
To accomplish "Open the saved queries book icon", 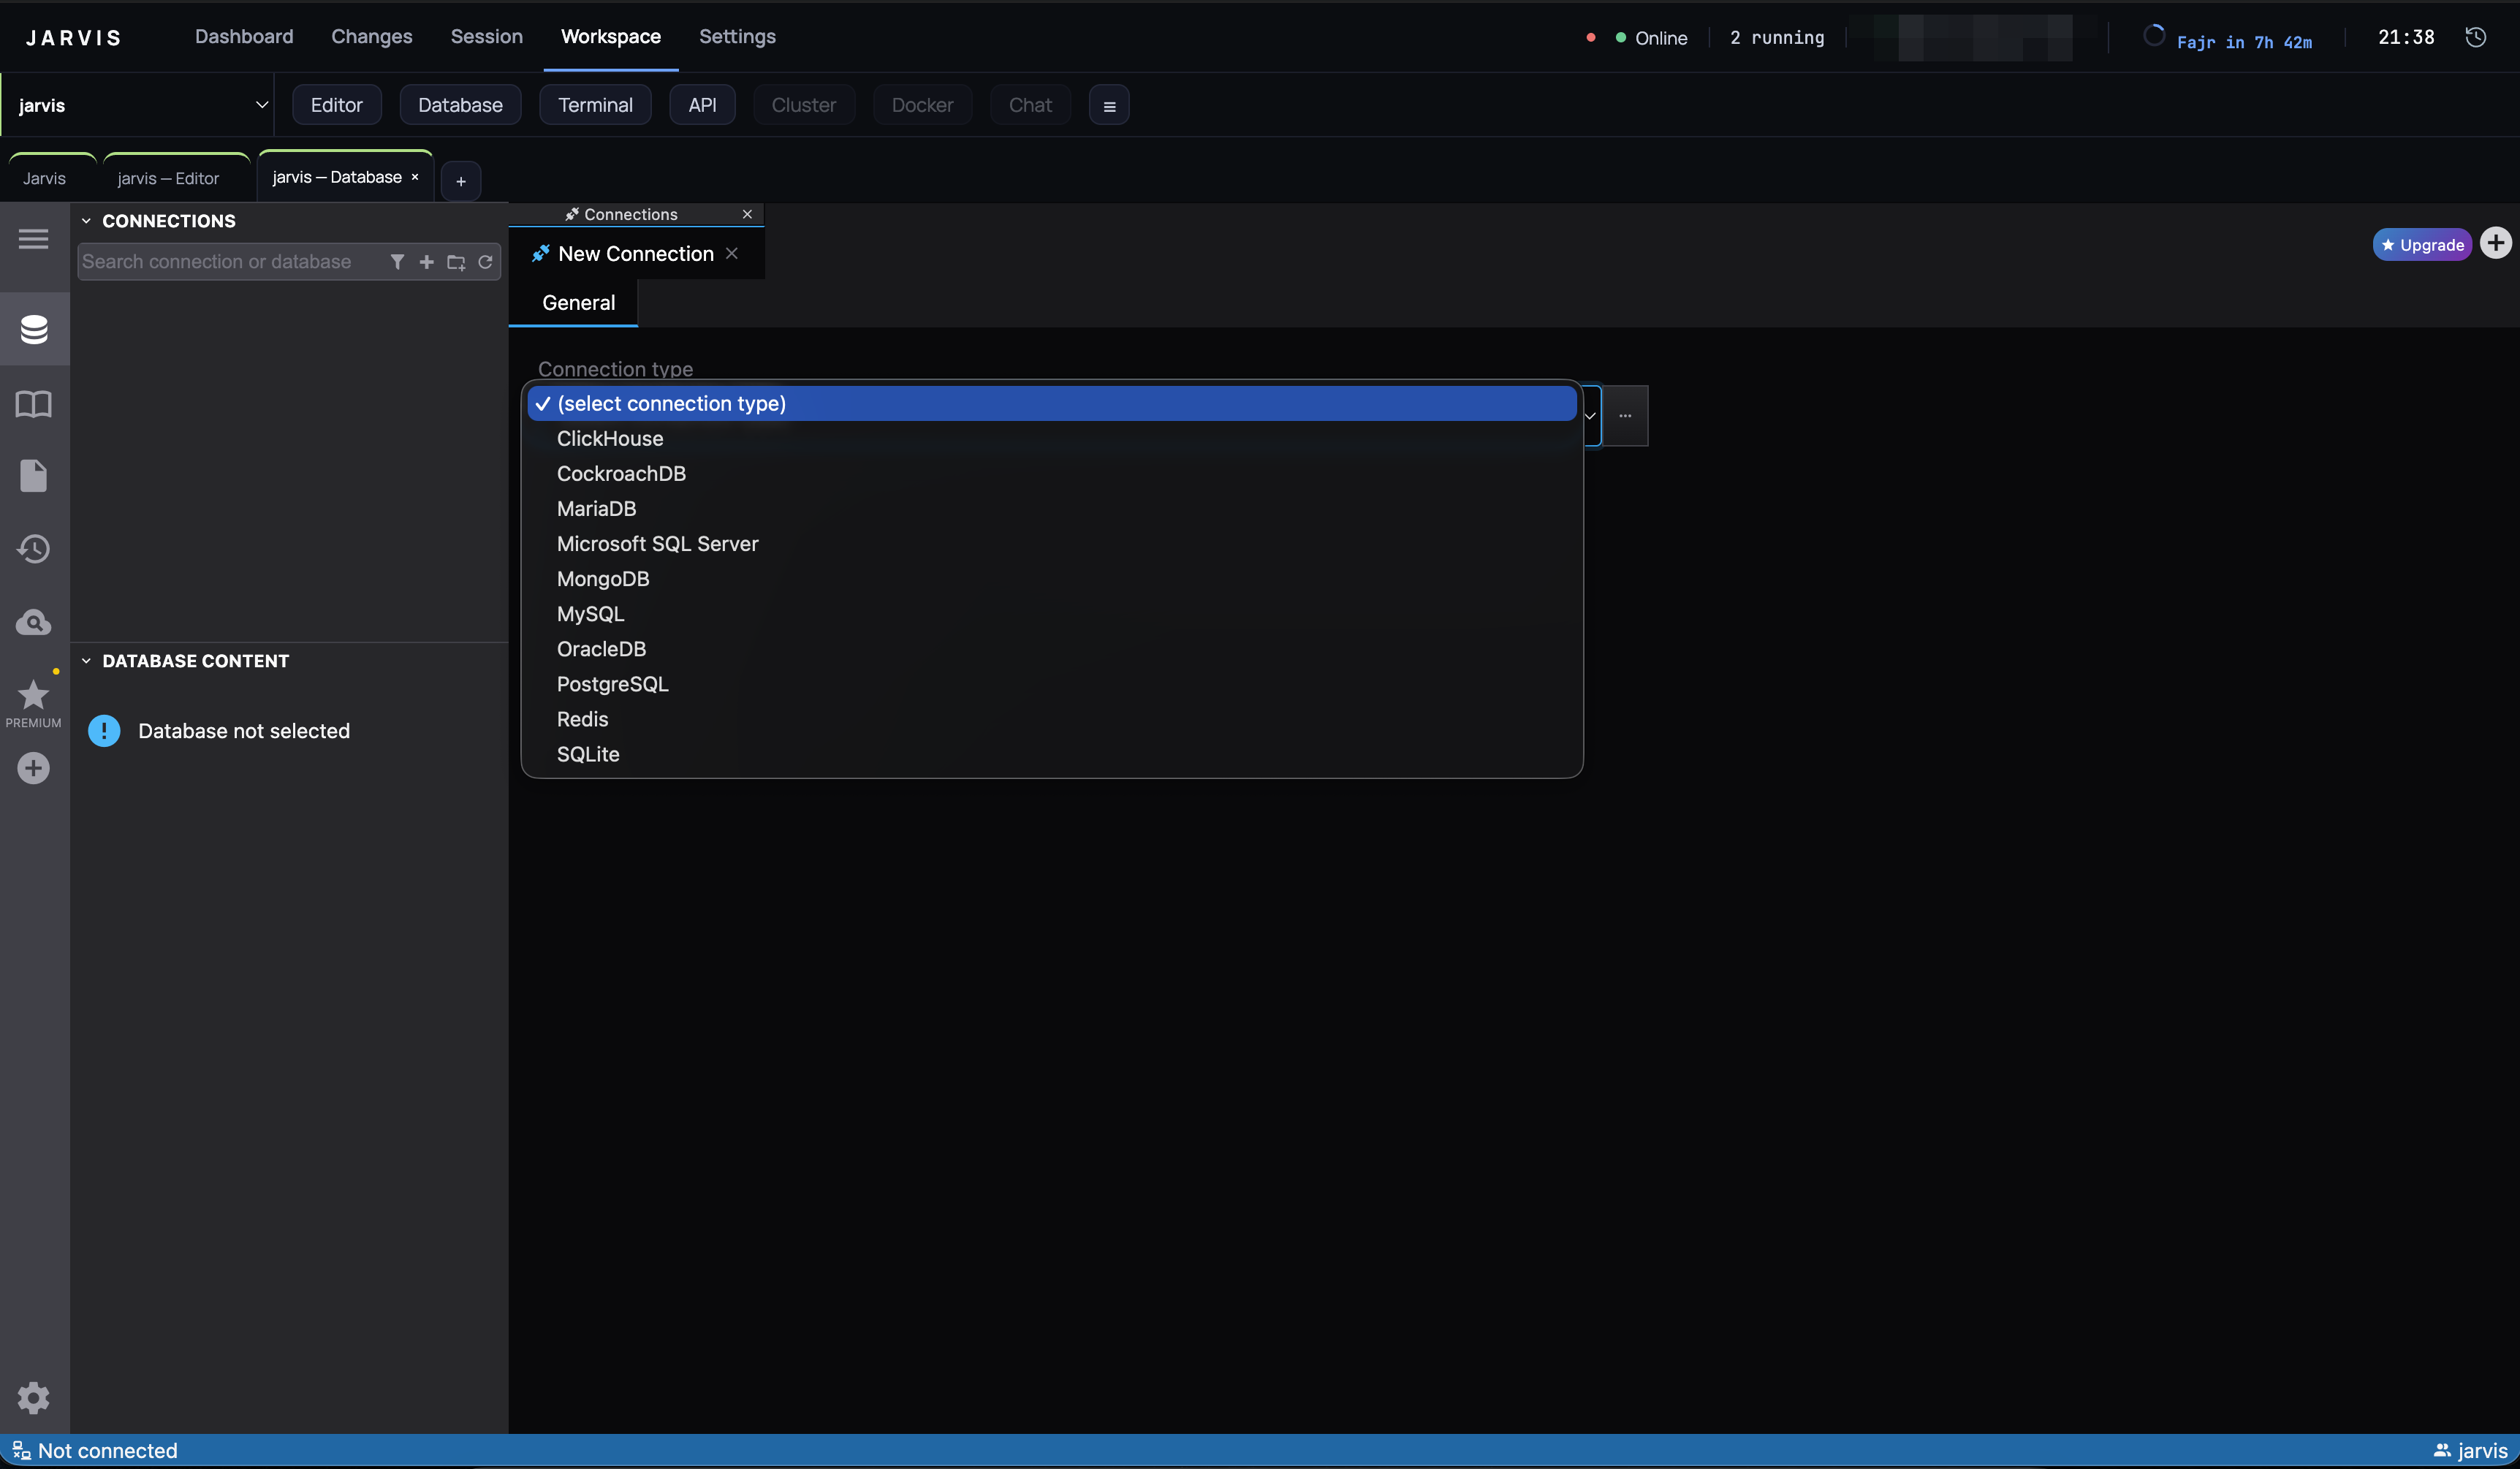I will [34, 403].
